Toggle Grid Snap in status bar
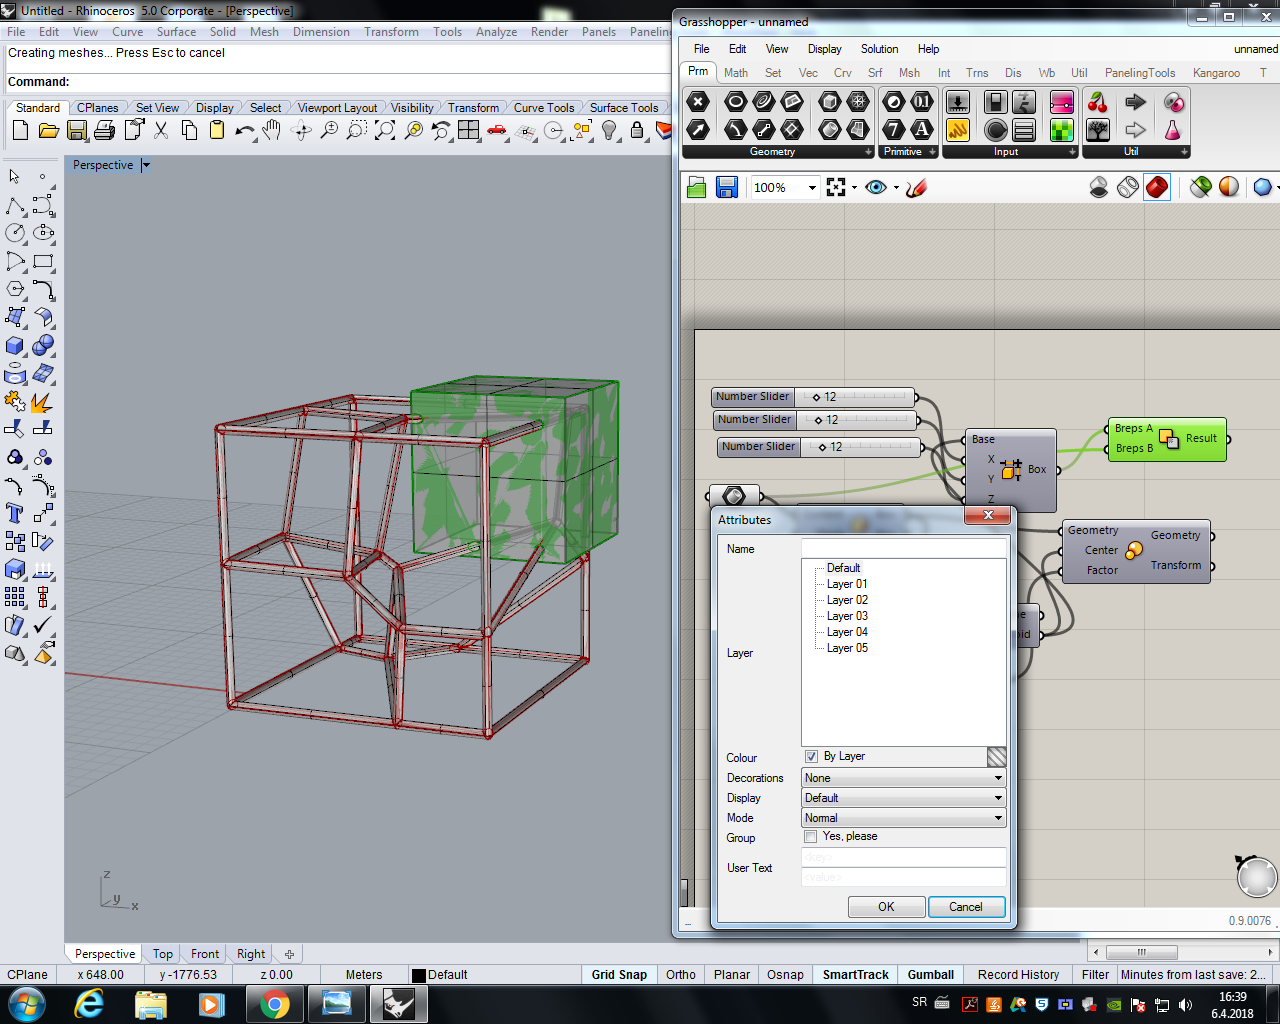The height and width of the screenshot is (1024, 1280). tap(619, 975)
